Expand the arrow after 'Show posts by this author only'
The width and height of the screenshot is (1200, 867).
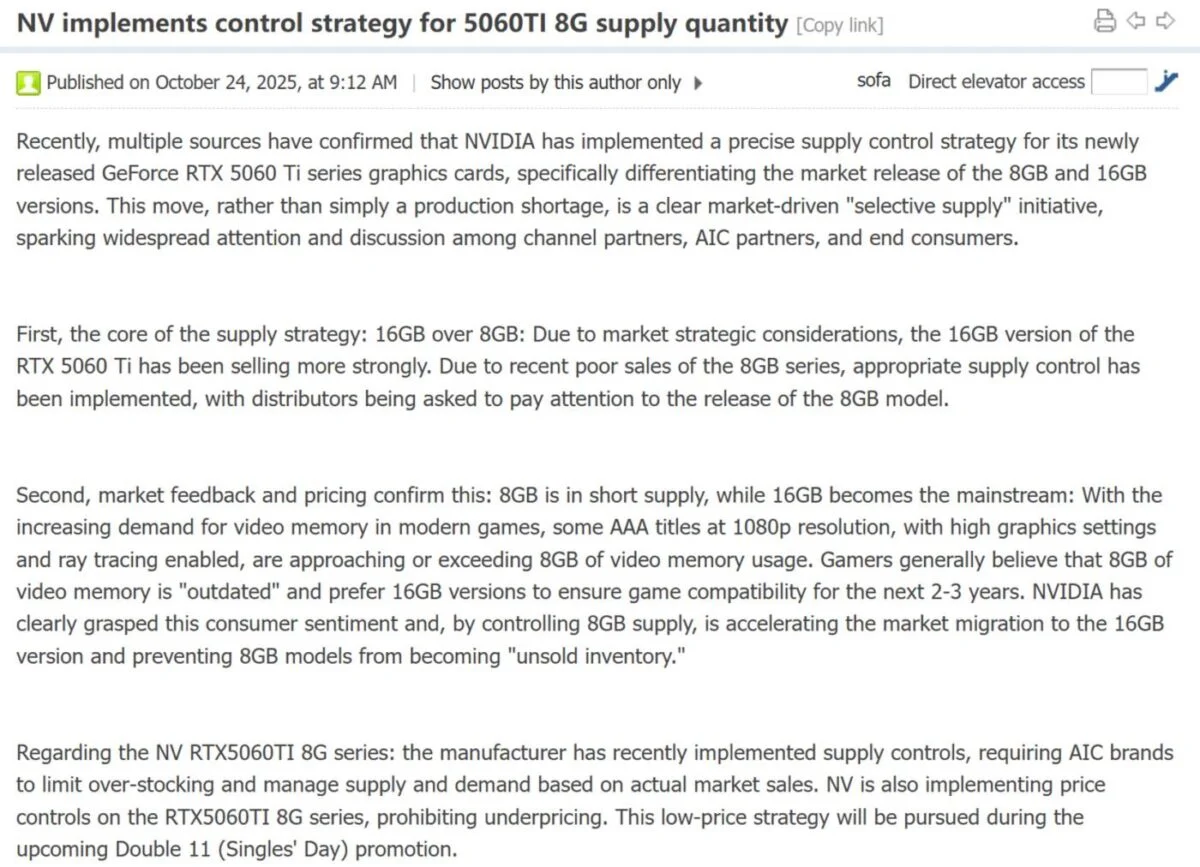click(700, 83)
